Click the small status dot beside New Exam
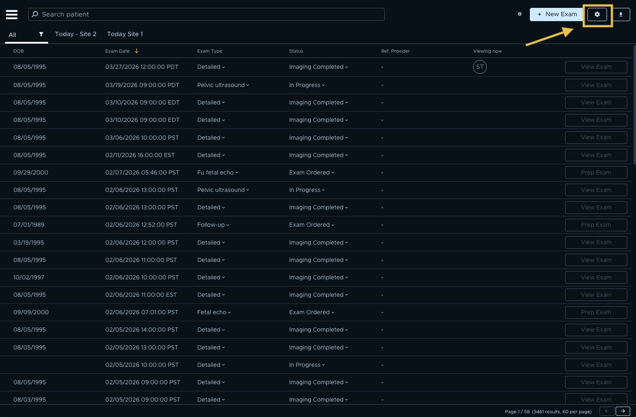The width and height of the screenshot is (636, 417). (x=520, y=14)
